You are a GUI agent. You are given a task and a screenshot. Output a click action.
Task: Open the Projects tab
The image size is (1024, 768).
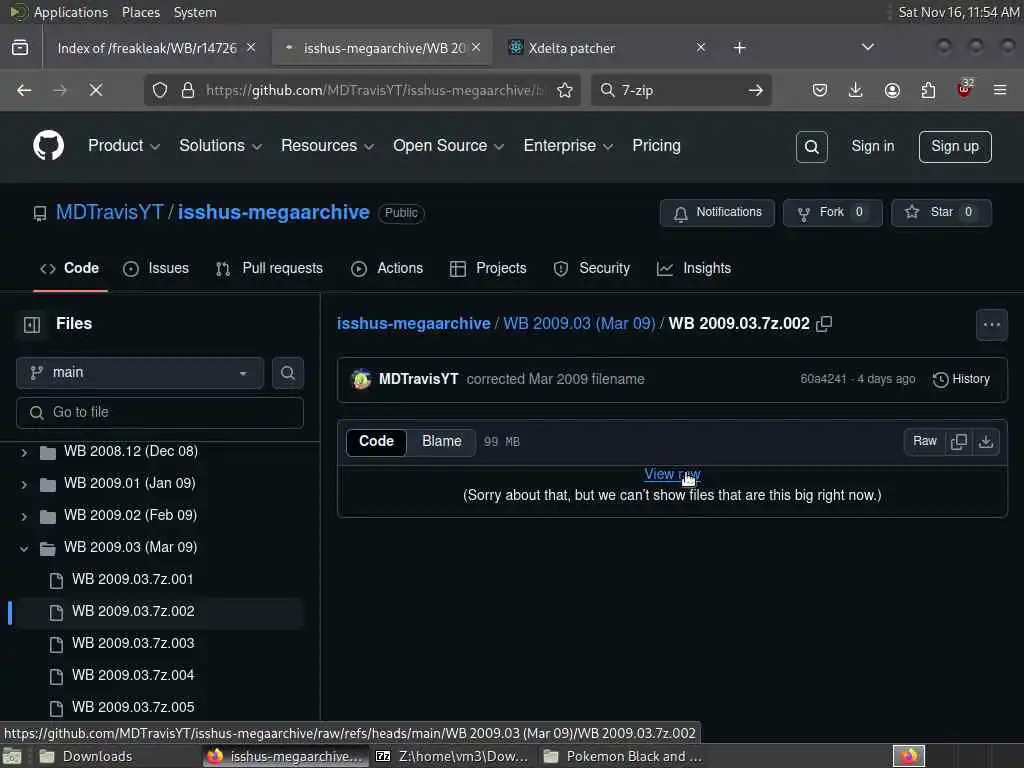[488, 268]
